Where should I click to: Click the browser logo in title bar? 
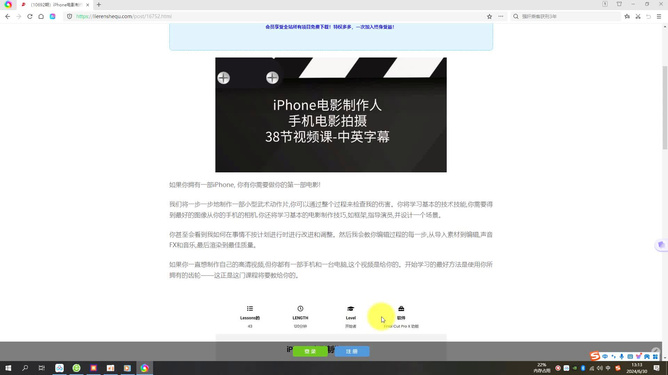tap(8, 5)
